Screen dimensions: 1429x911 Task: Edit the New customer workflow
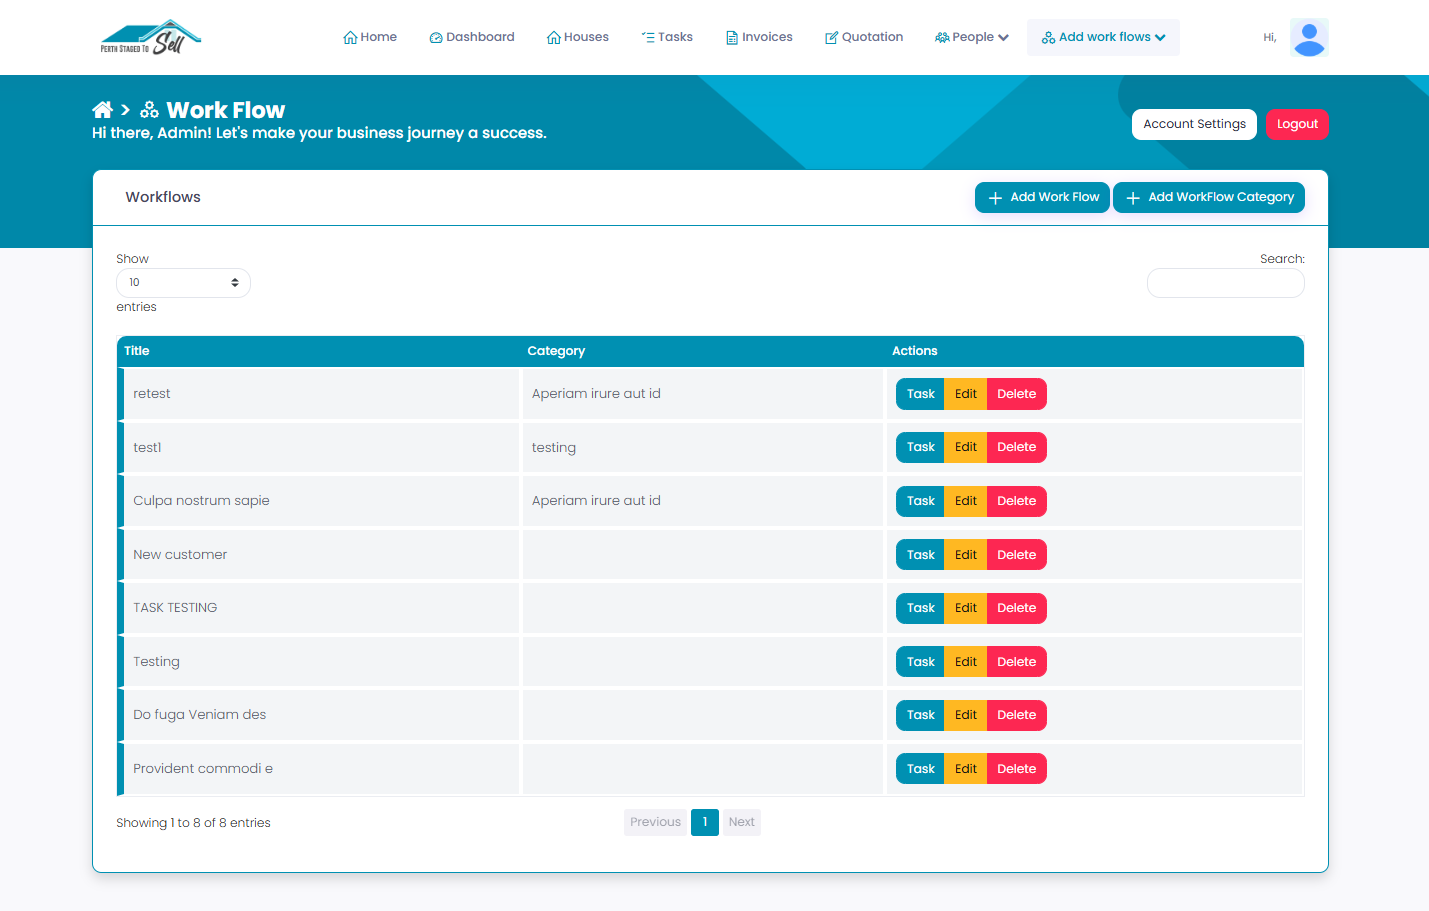tap(965, 555)
